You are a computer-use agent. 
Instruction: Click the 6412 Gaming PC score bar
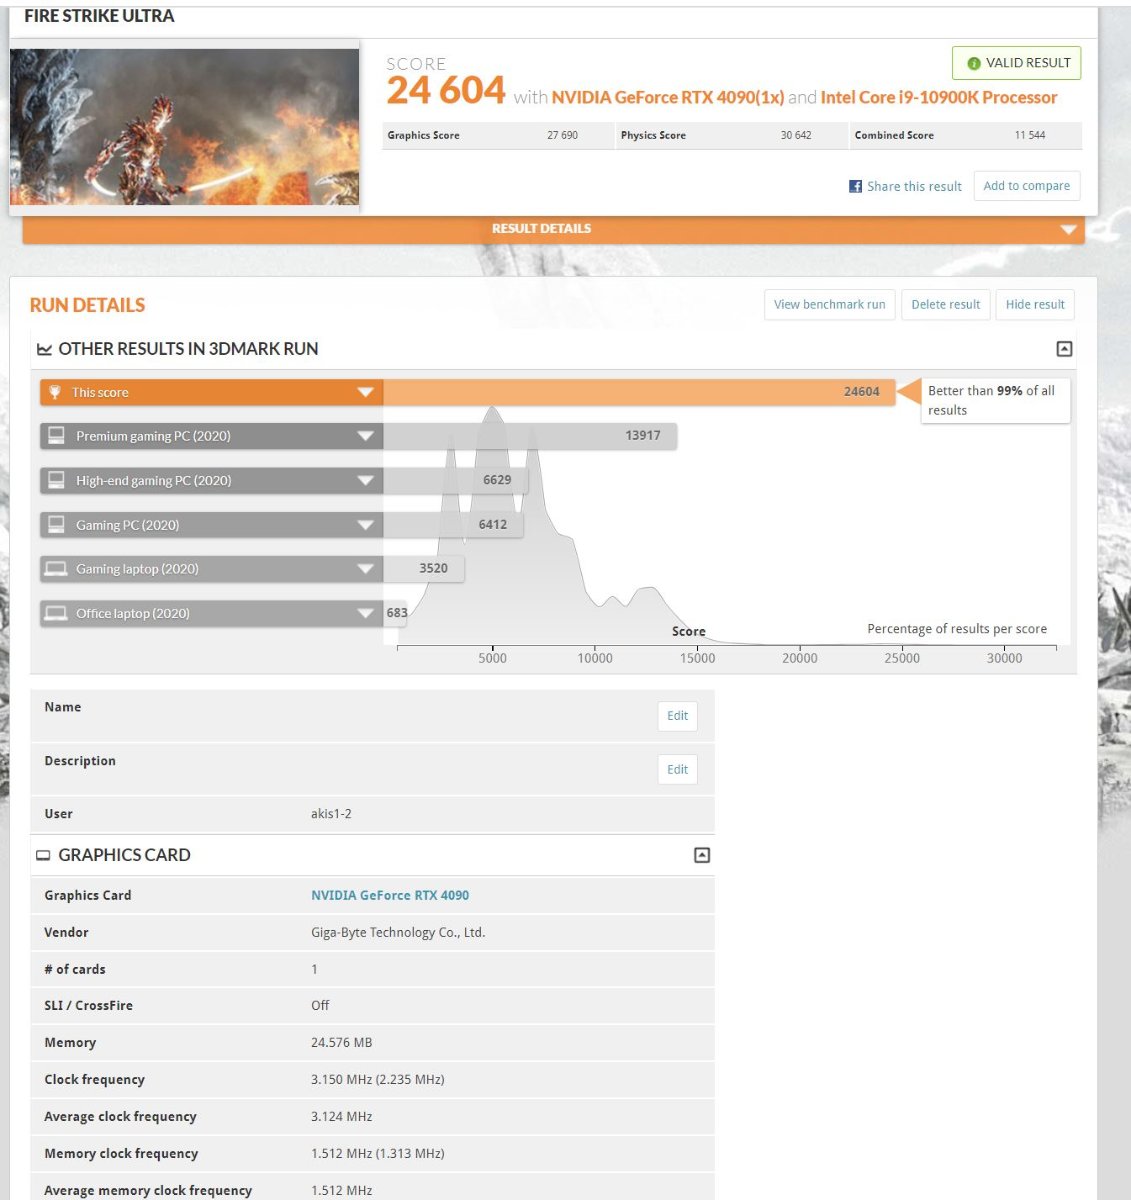(x=453, y=525)
